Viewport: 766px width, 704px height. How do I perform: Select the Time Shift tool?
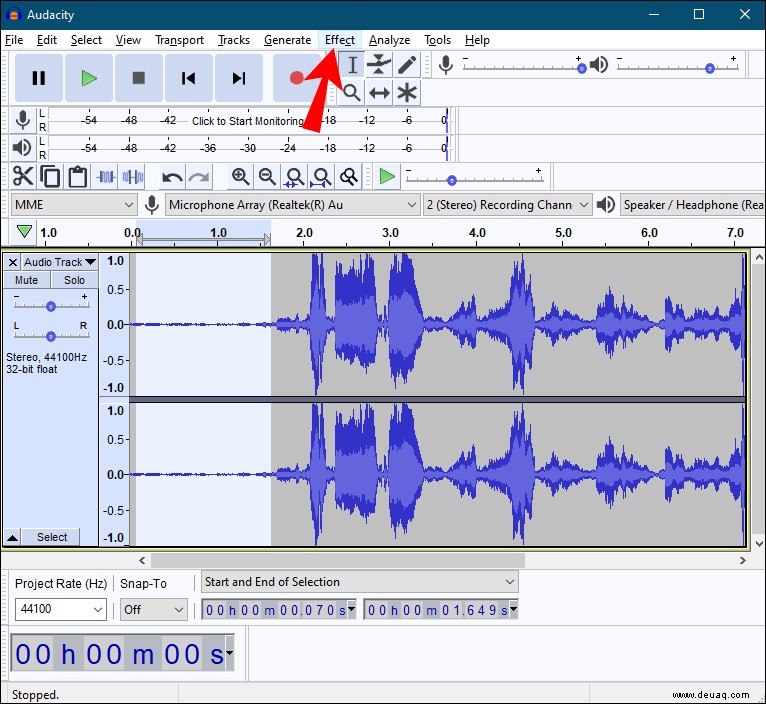point(379,92)
